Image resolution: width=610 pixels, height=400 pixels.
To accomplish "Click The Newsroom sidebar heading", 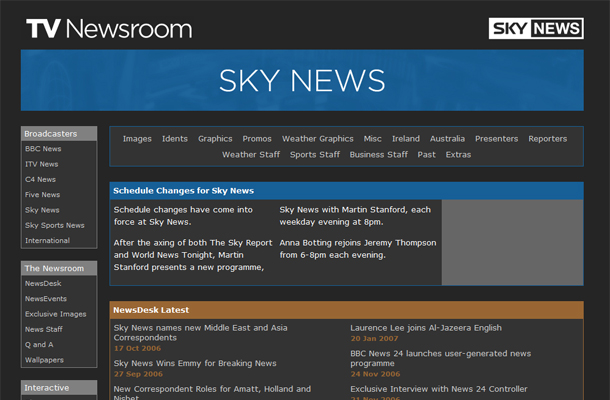I will [x=59, y=268].
